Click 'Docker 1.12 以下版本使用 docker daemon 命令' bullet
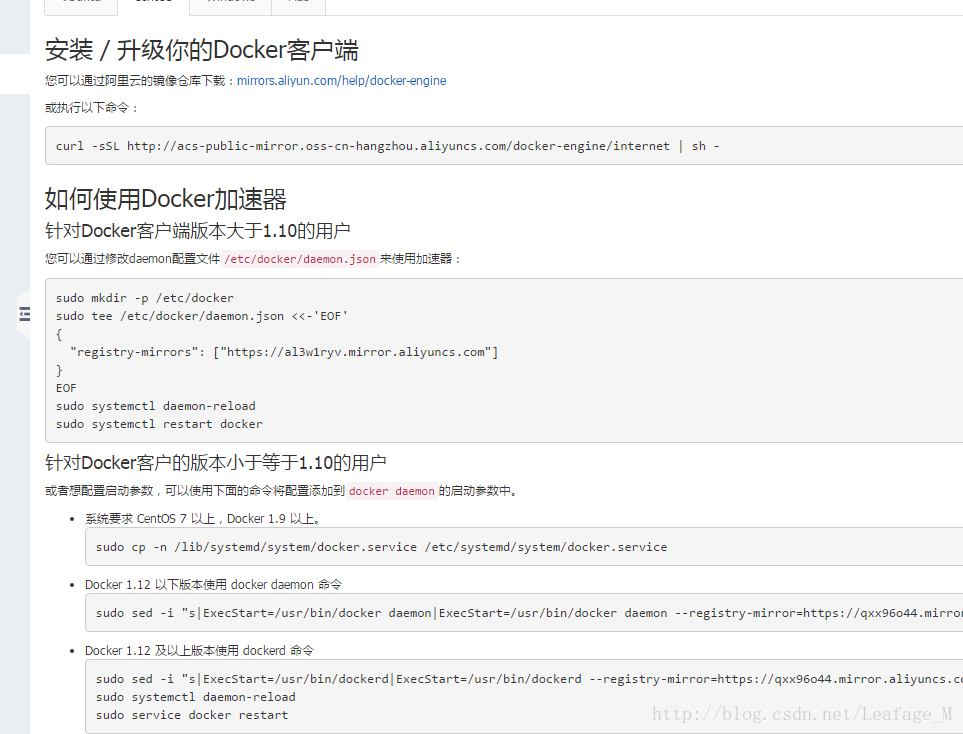The image size is (963, 734). (x=213, y=585)
